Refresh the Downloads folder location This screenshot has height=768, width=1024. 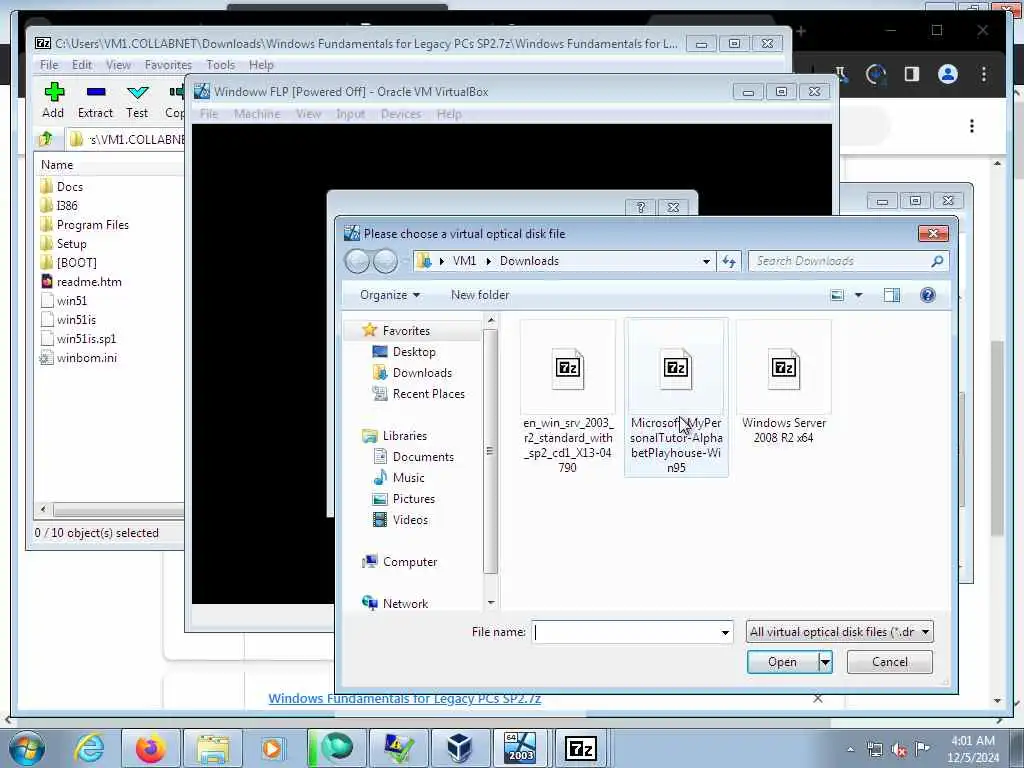tap(729, 261)
